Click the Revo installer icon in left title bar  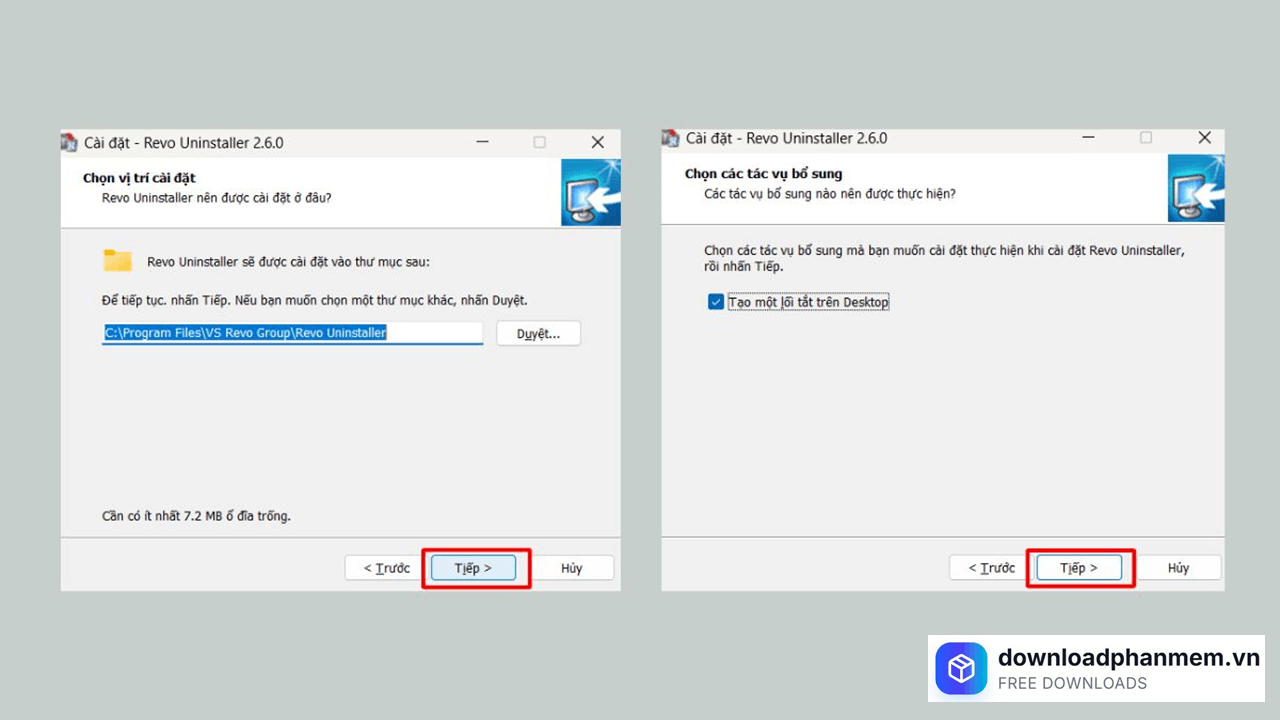tap(69, 142)
